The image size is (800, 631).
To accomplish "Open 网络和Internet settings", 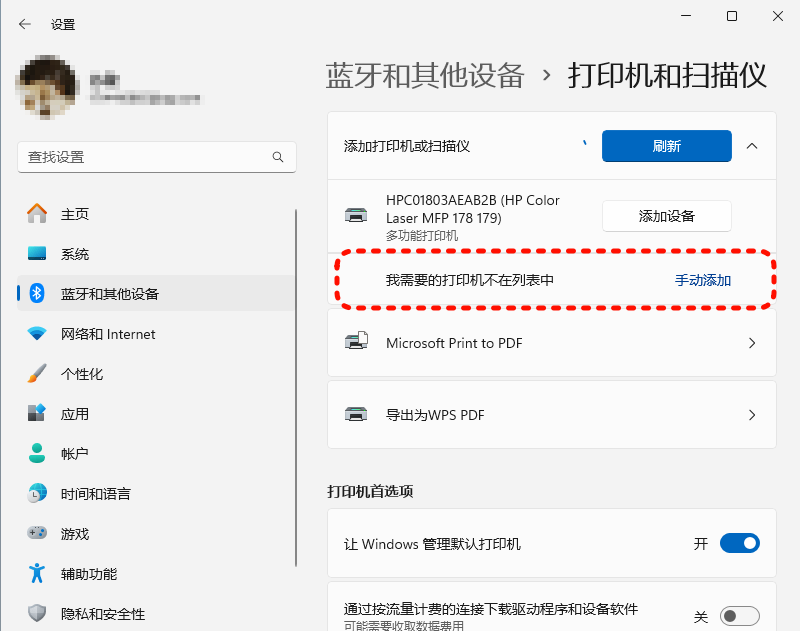I will click(34, 333).
